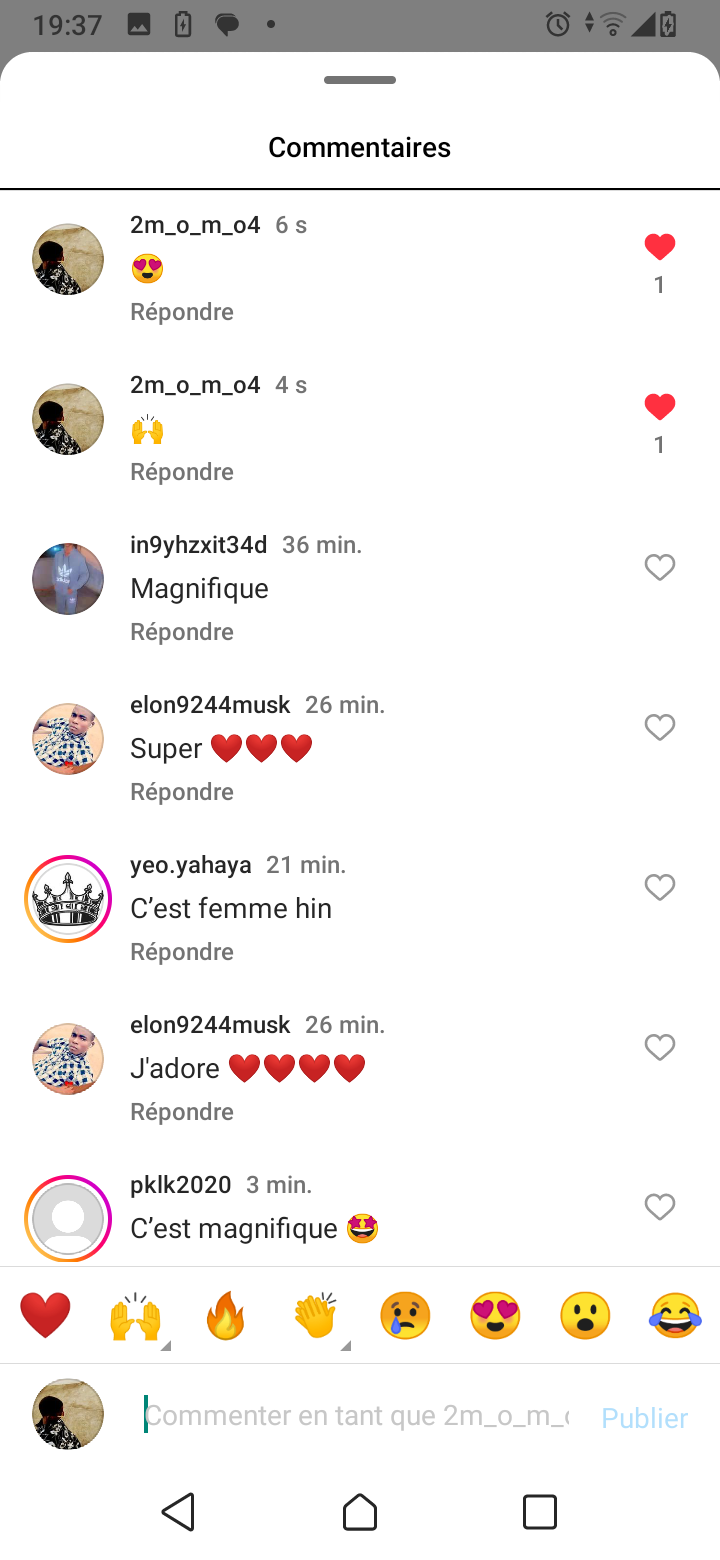
Task: Go to Android home button
Action: pyautogui.click(x=360, y=1512)
